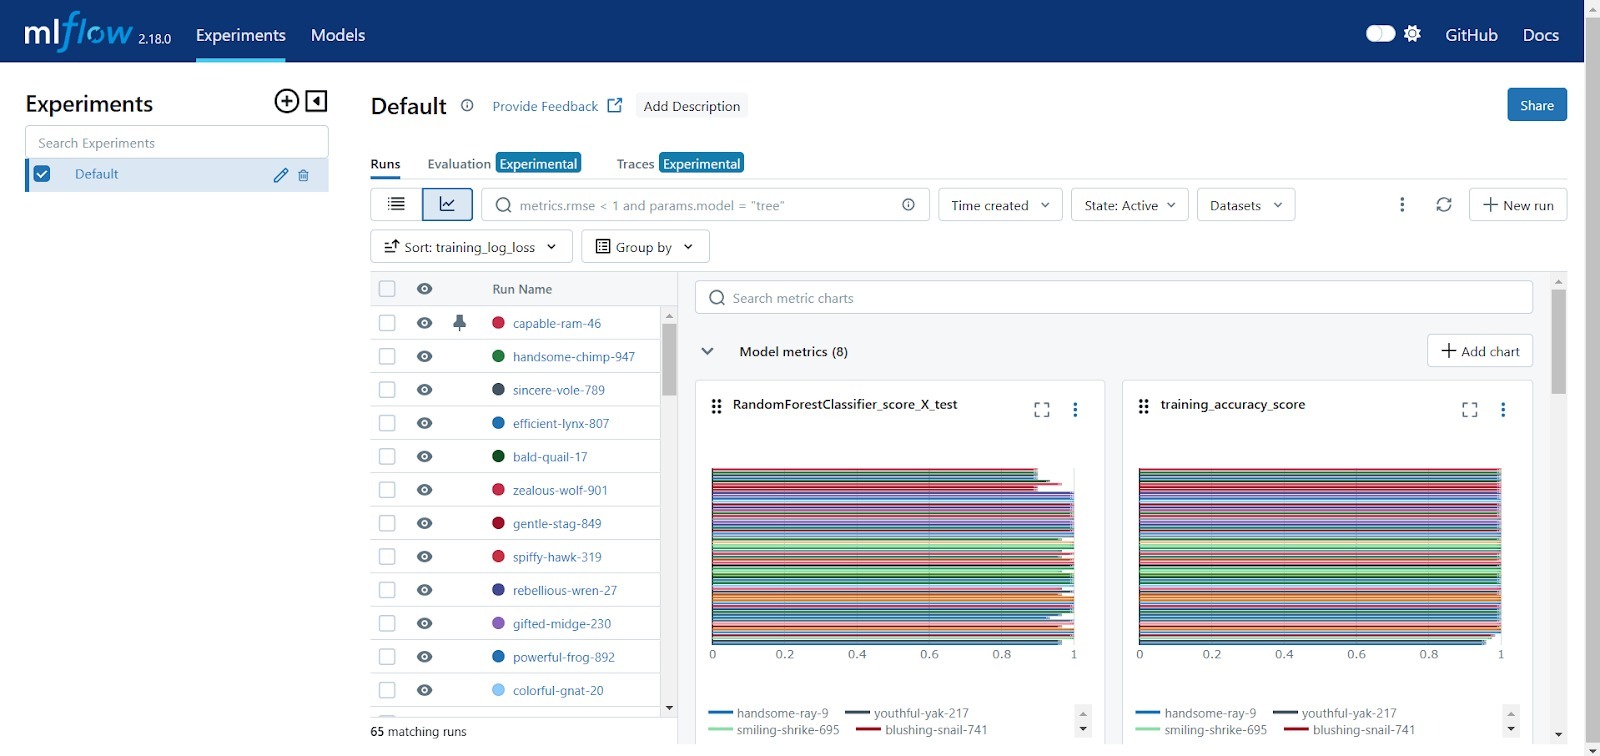Open fullscreen for training_accuracy_score chart

click(1469, 410)
